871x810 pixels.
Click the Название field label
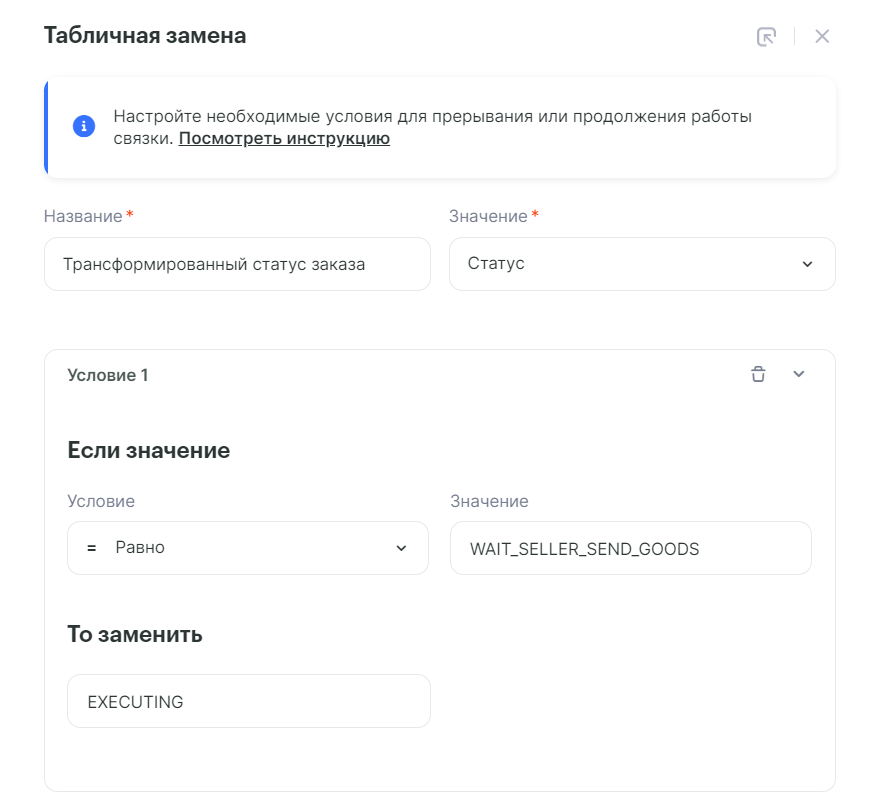(83, 216)
